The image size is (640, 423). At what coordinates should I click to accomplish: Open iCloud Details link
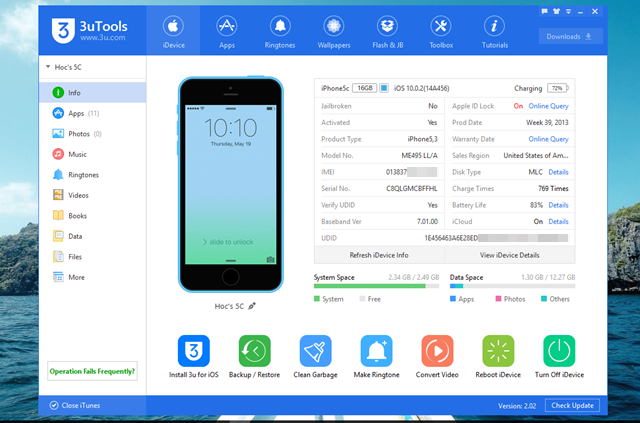pos(558,221)
